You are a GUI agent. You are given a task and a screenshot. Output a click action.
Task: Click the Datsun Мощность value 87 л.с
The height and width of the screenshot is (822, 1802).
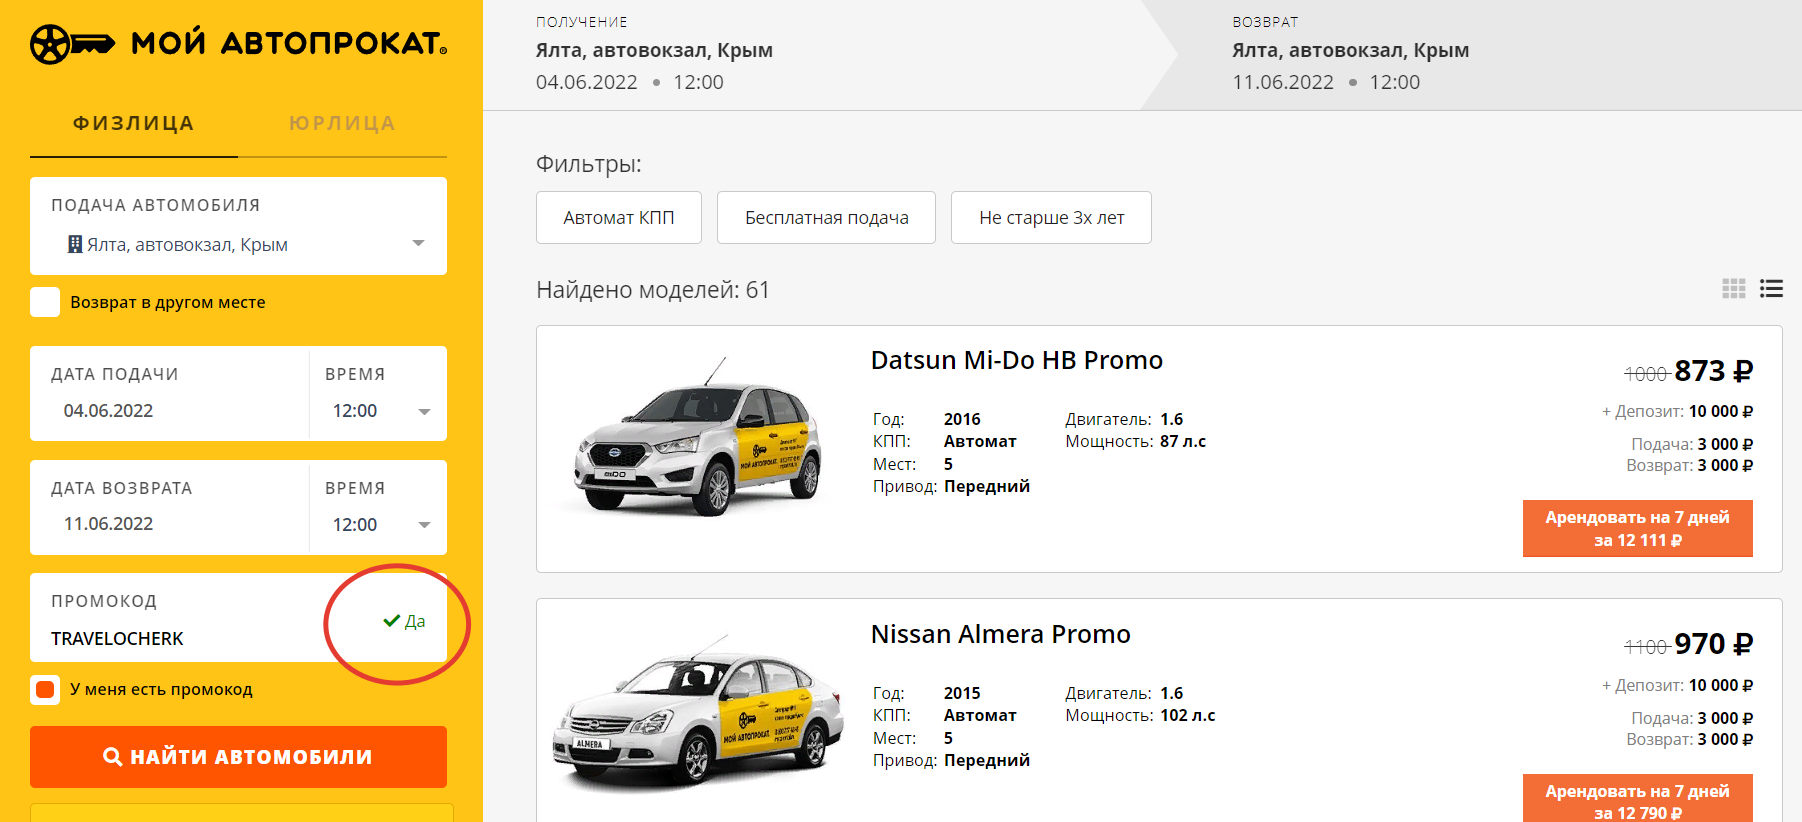coord(1183,441)
